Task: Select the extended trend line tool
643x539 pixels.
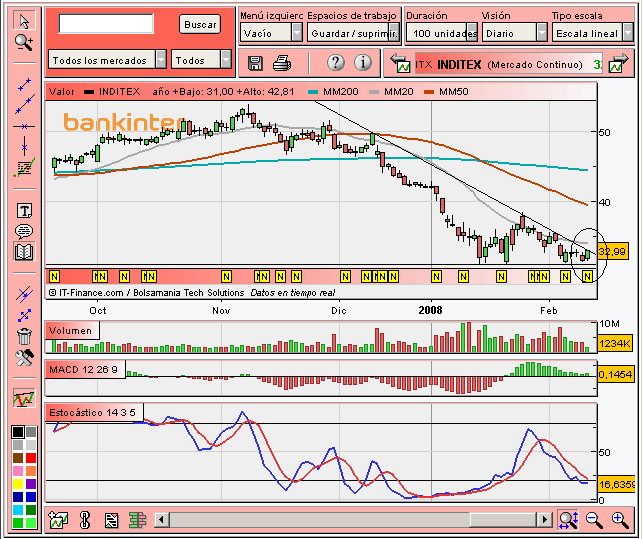Action: [x=24, y=104]
